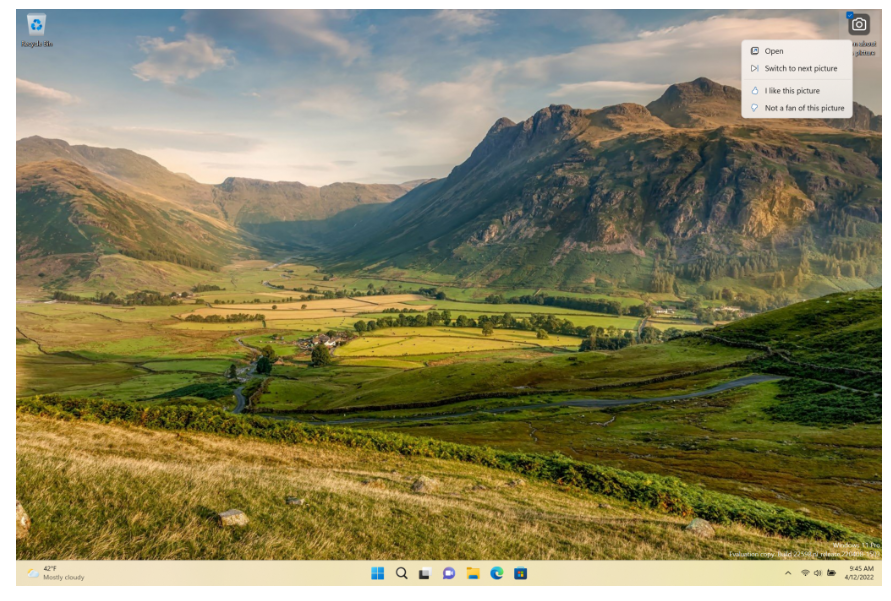Click the Wi-Fi icon in the system tray
Viewport: 891px width, 601px height.
click(805, 572)
